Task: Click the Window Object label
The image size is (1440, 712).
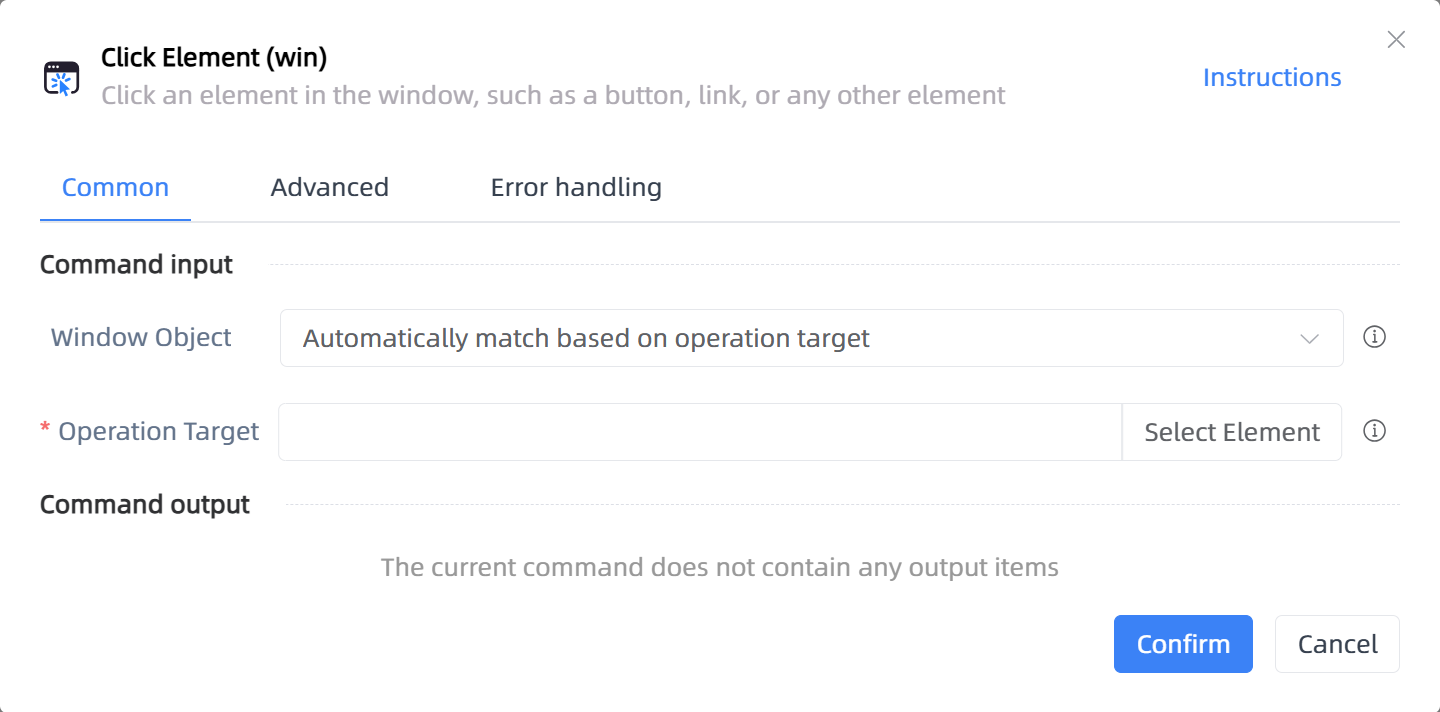Action: tap(141, 338)
